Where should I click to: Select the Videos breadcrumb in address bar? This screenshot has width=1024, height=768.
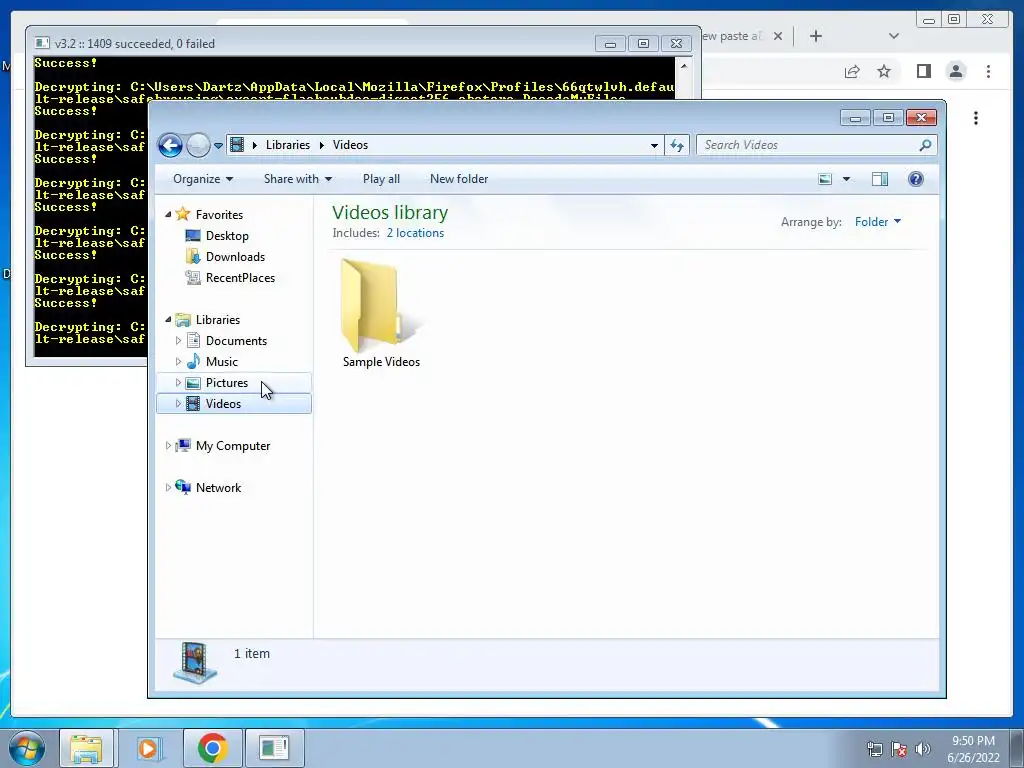tap(350, 145)
